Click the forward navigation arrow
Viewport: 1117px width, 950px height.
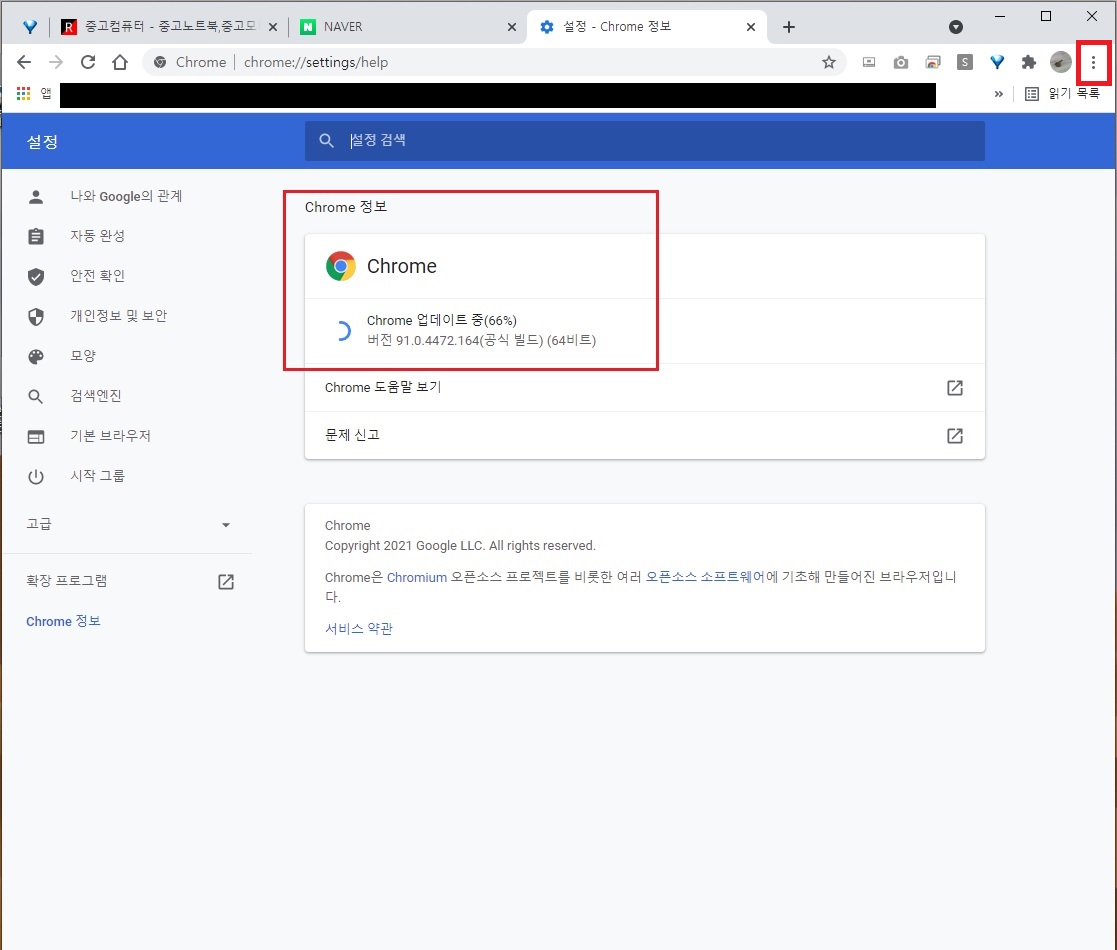[x=56, y=62]
